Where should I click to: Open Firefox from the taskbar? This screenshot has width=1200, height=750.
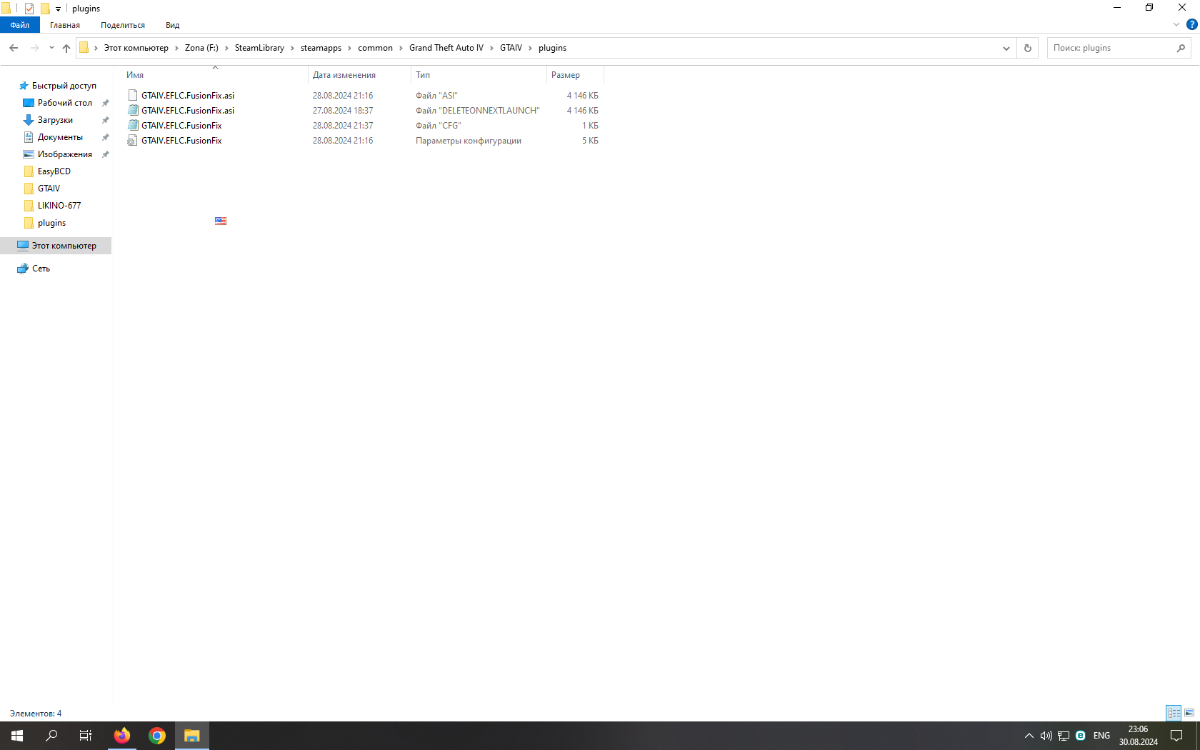click(122, 736)
